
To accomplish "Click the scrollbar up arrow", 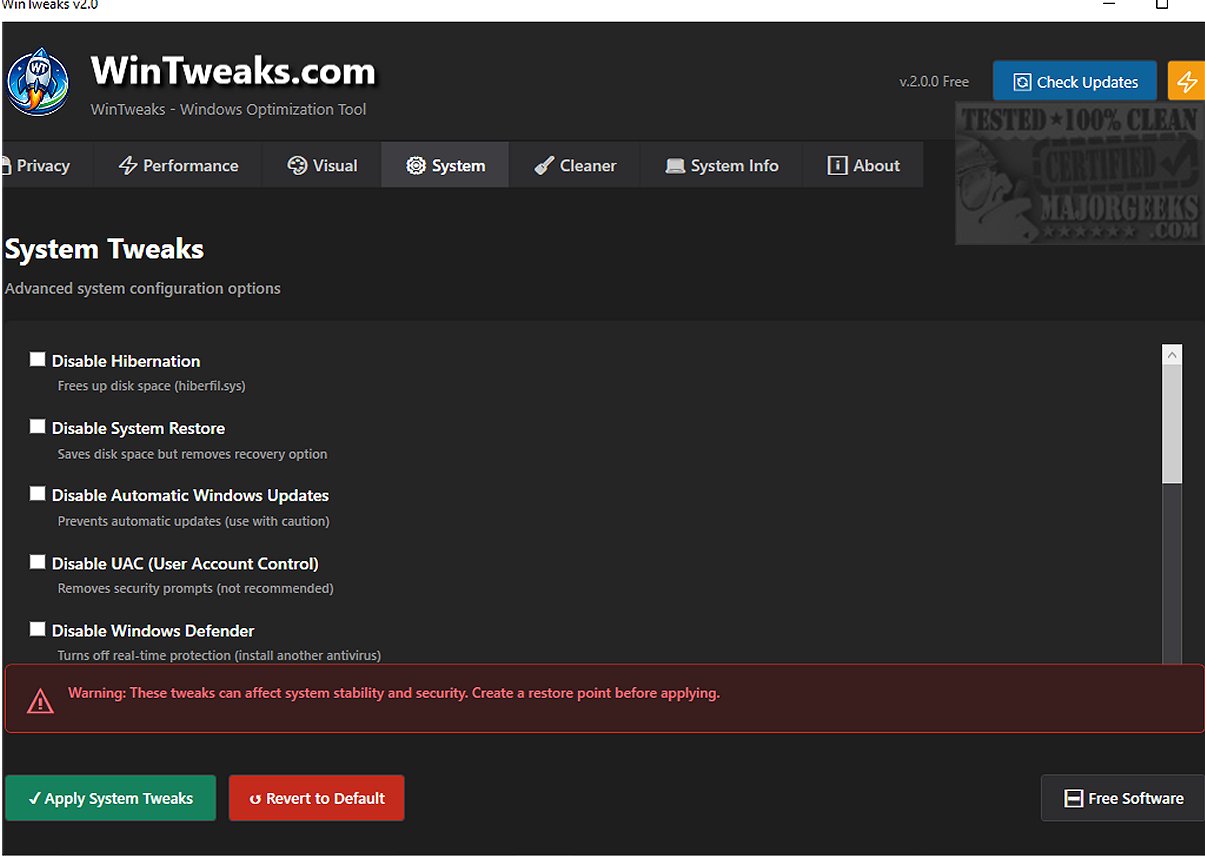I will click(1172, 355).
